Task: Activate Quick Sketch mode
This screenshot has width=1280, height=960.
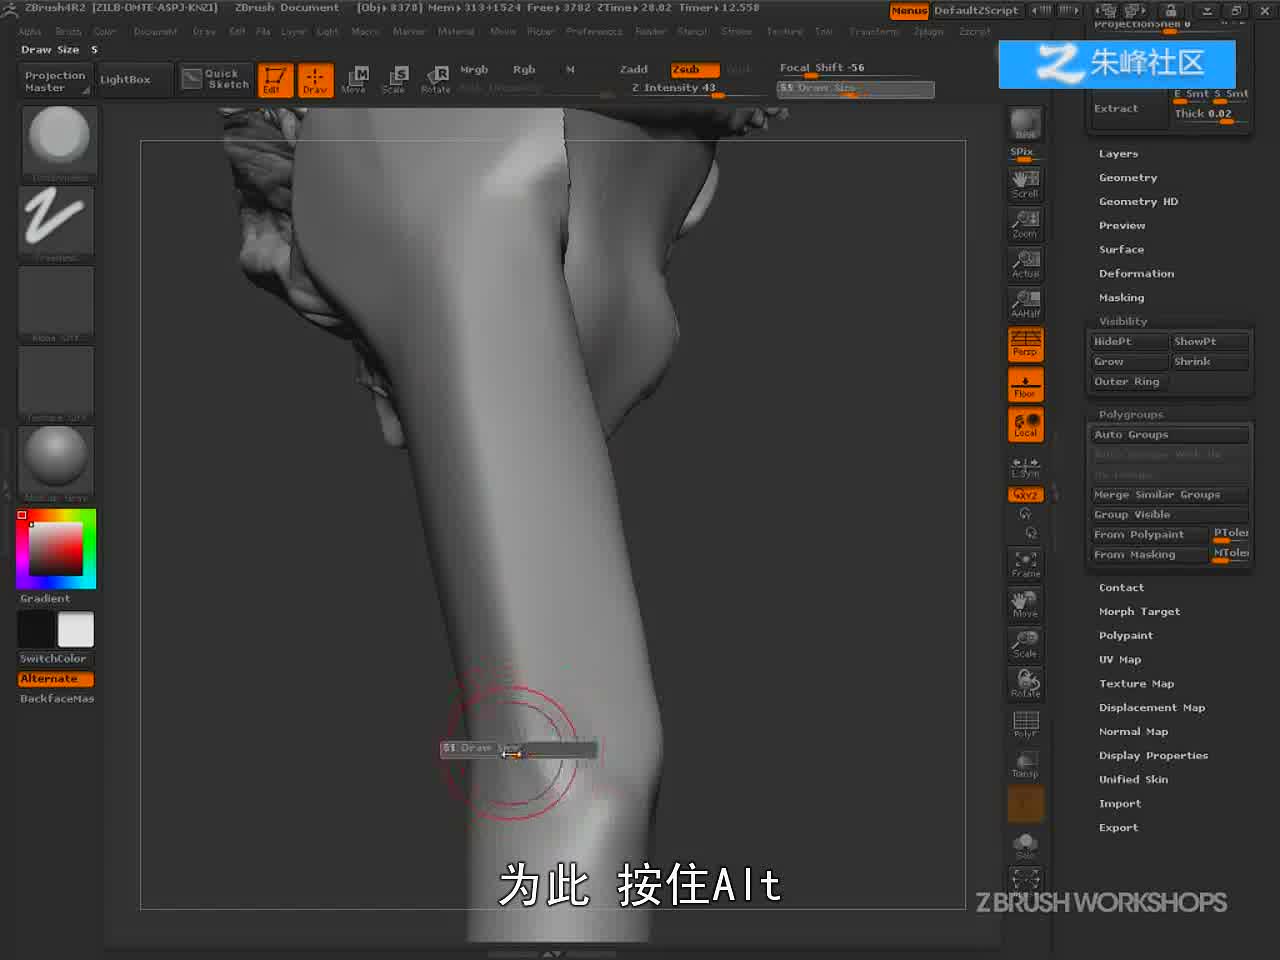Action: tap(216, 79)
